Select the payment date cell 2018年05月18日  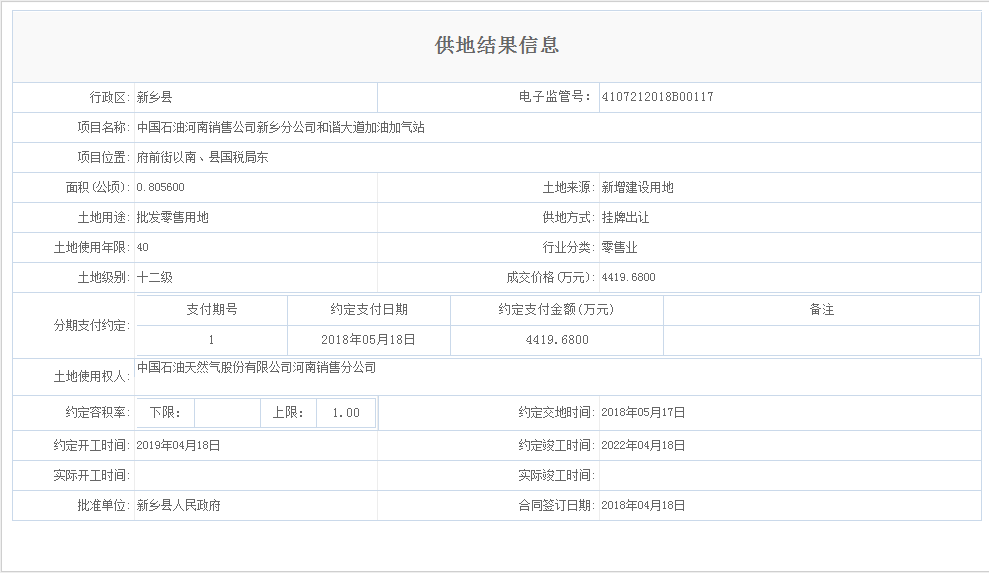click(368, 340)
